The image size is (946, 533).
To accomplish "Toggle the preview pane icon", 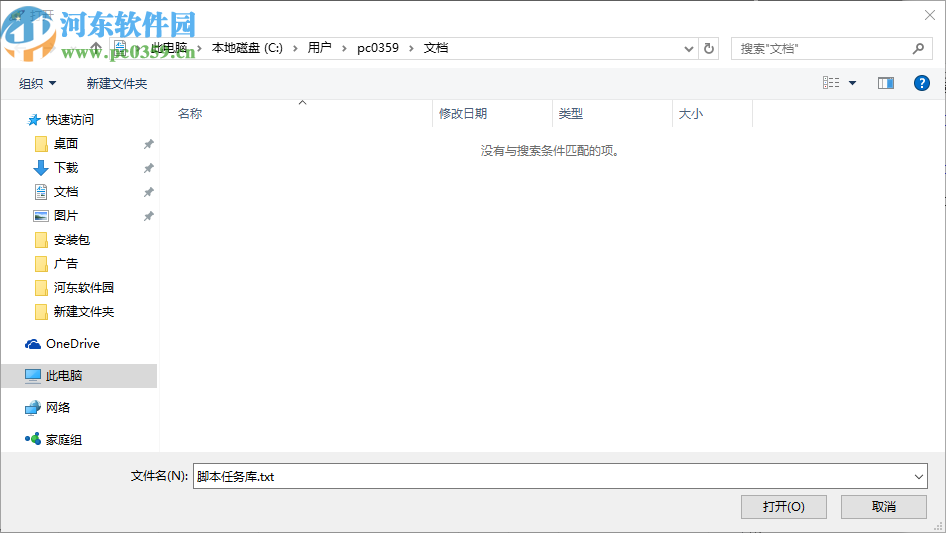I will 886,83.
